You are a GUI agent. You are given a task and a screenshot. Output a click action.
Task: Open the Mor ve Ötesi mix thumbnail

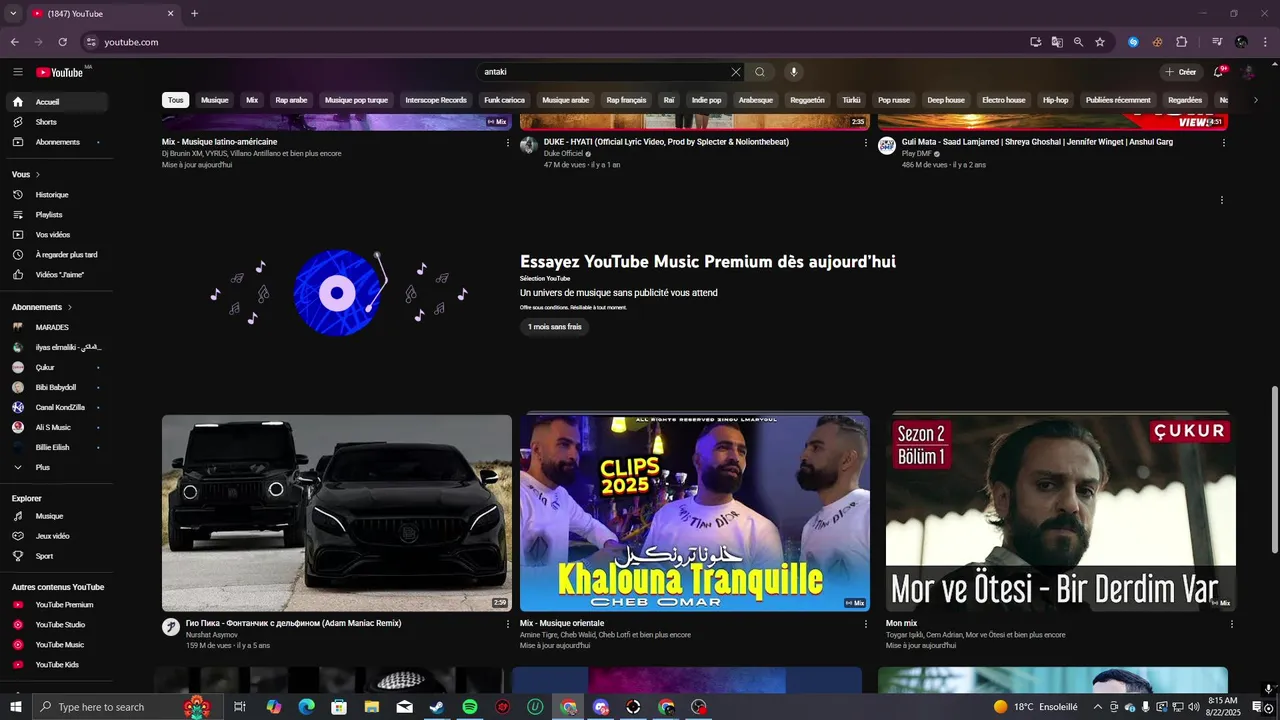pyautogui.click(x=1060, y=513)
